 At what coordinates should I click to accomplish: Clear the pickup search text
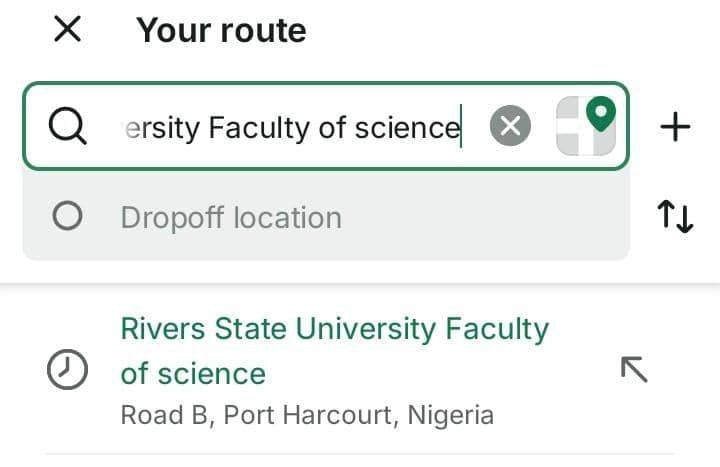[x=510, y=127]
